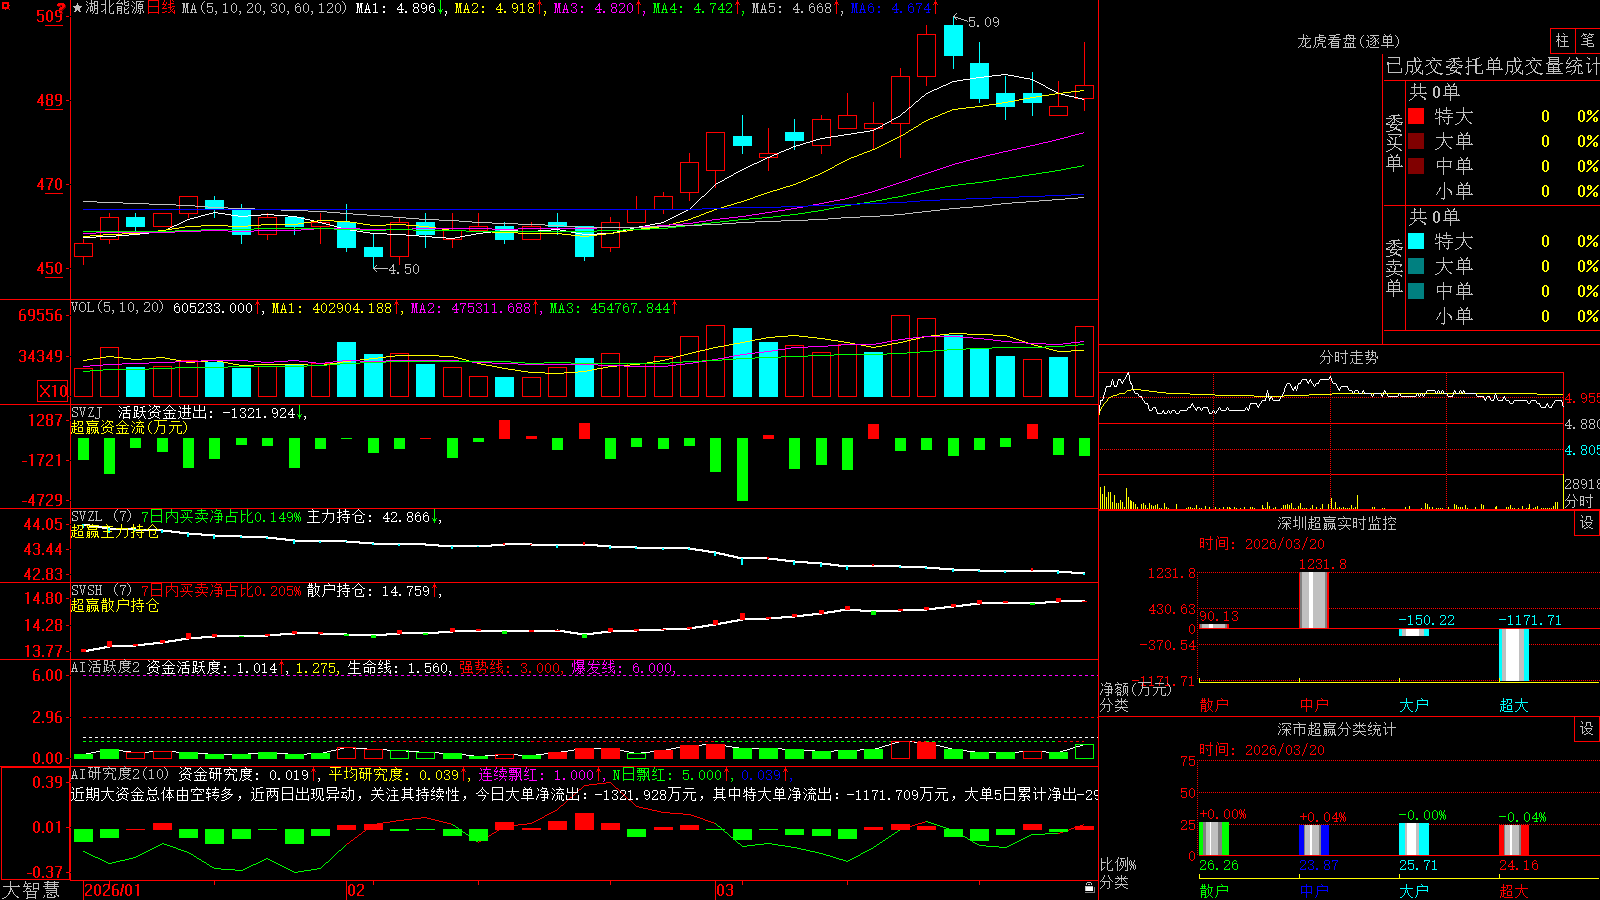This screenshot has height=900, width=1600.
Task: Click the 03 month marker on timeline
Action: [x=725, y=890]
